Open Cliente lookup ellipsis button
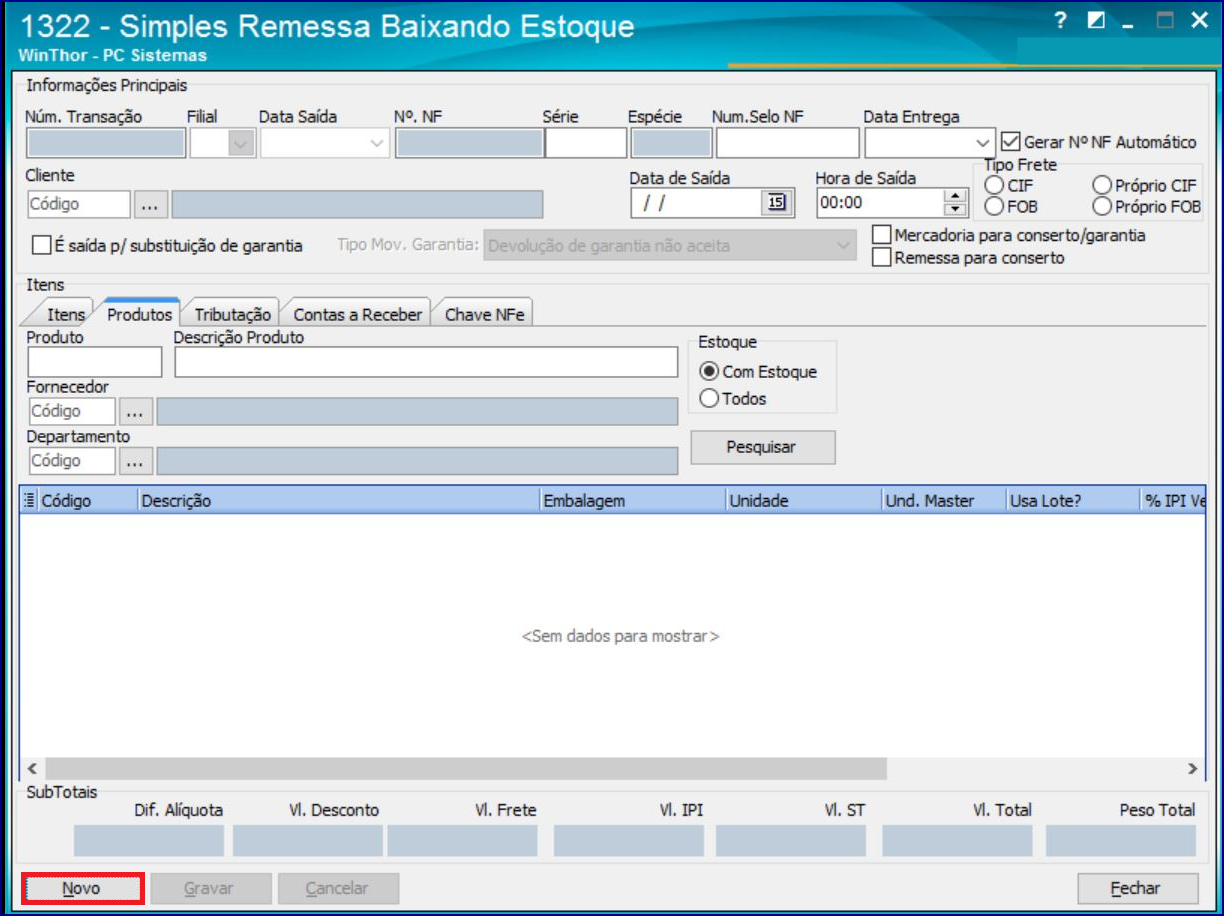 coord(150,204)
